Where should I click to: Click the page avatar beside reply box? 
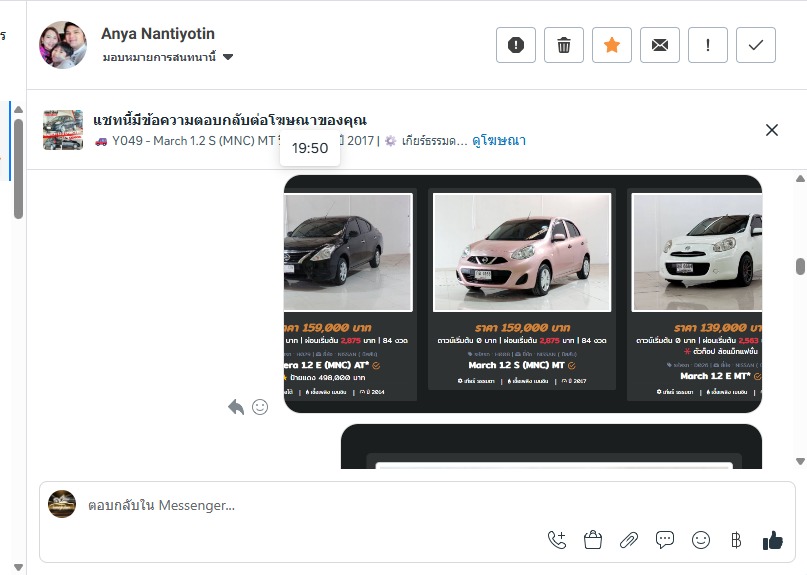coord(62,504)
